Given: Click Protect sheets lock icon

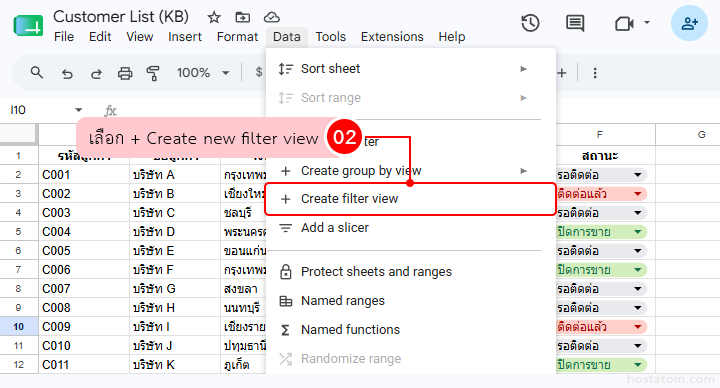Looking at the screenshot, I should (x=286, y=271).
